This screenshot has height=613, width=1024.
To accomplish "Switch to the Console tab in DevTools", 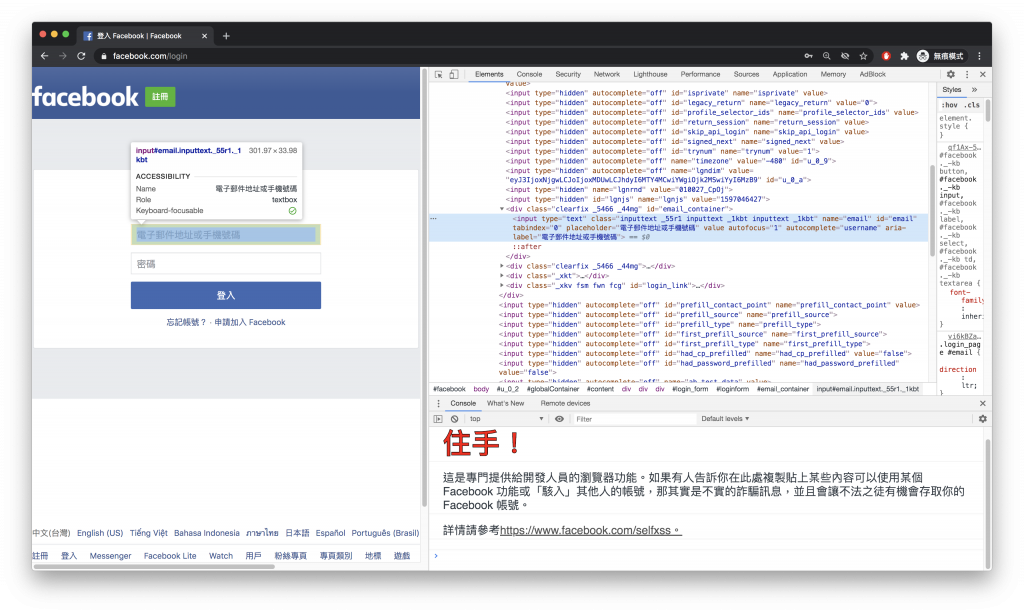I will [x=529, y=74].
